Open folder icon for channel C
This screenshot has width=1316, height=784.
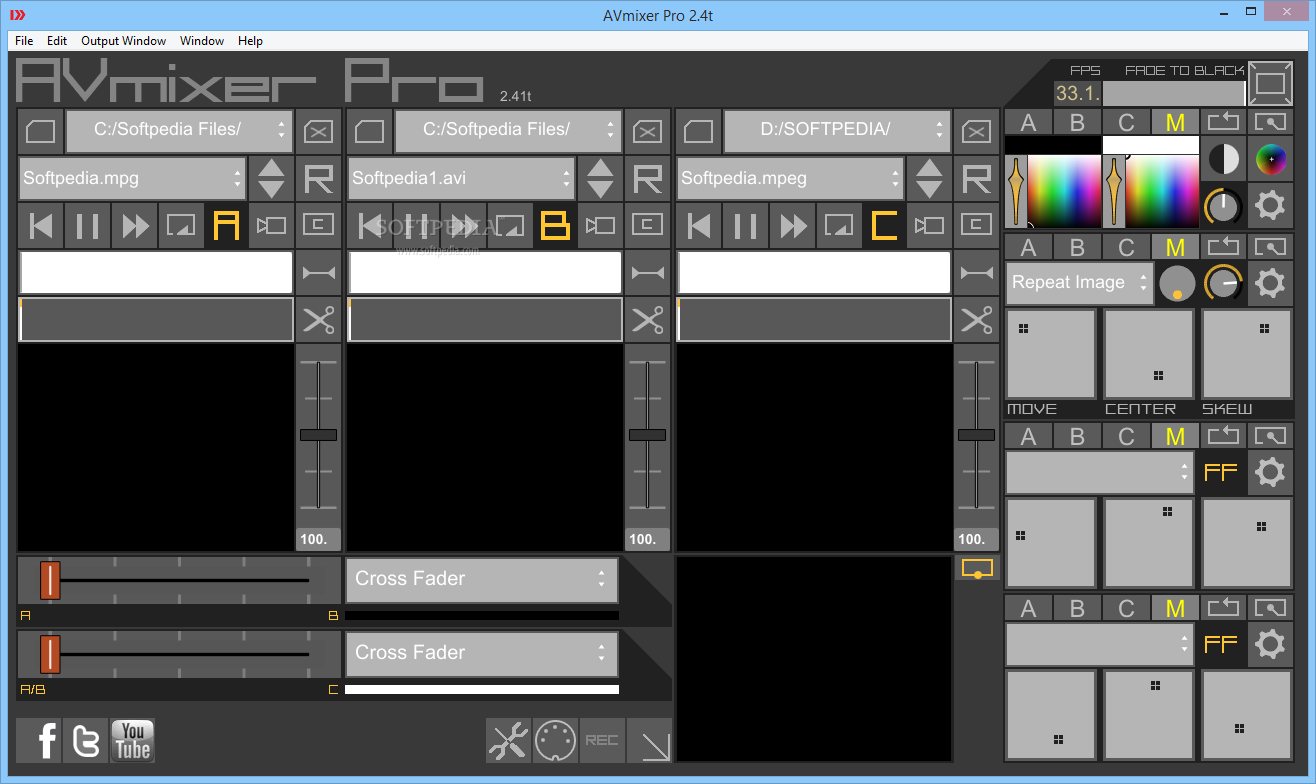point(698,132)
